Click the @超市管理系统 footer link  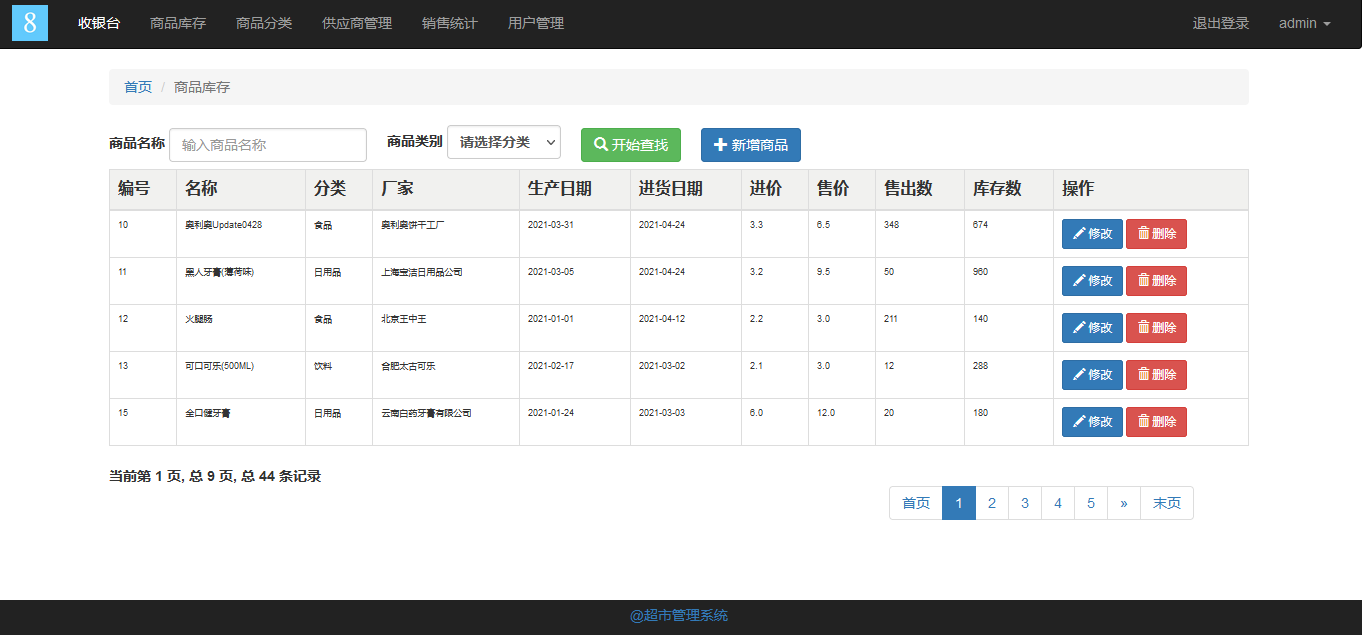(679, 615)
